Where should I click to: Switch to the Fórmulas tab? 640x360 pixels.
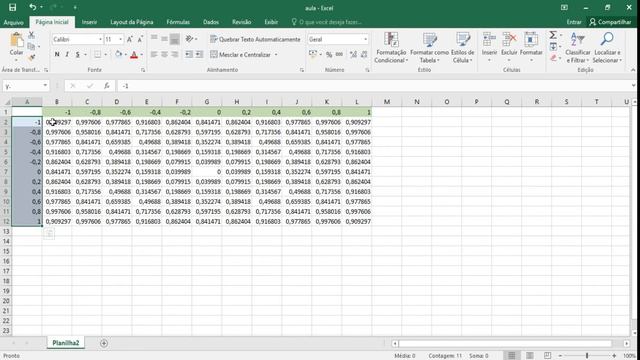point(178,22)
